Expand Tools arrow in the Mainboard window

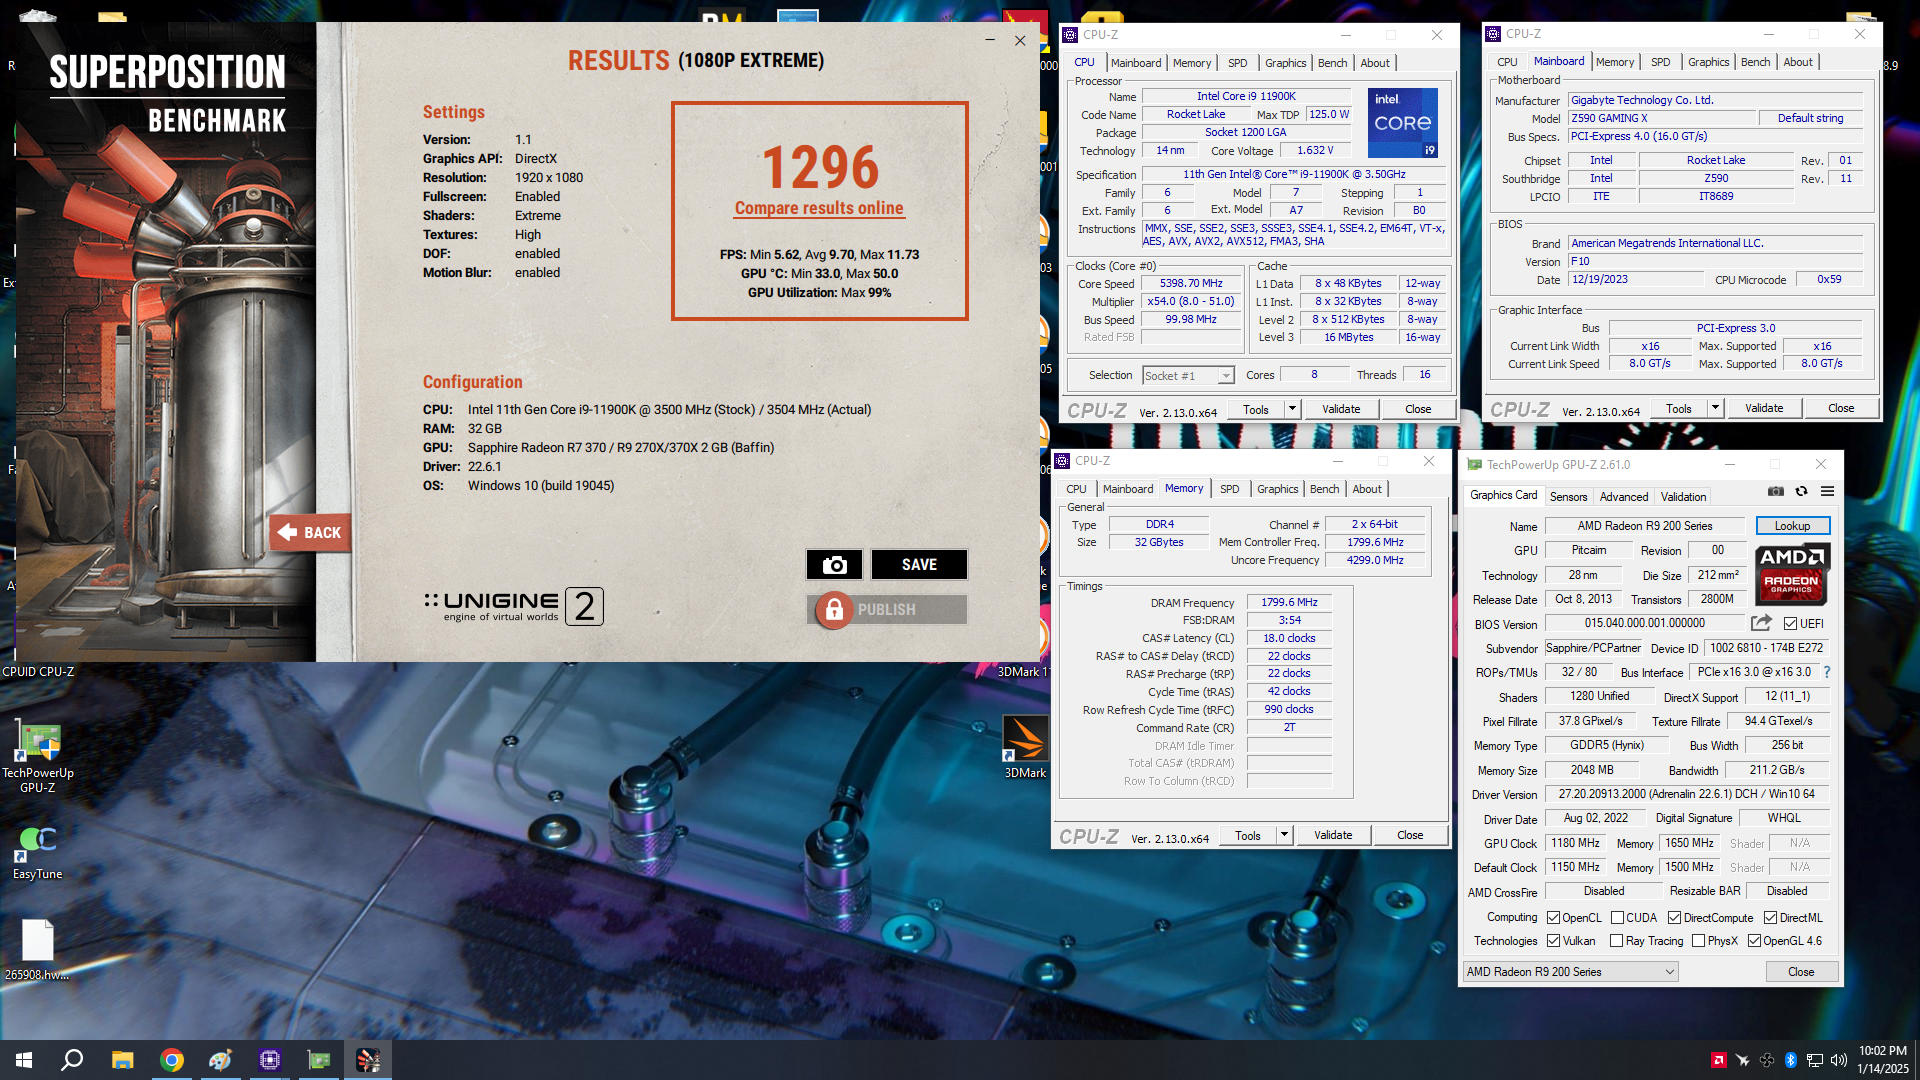pyautogui.click(x=1715, y=408)
